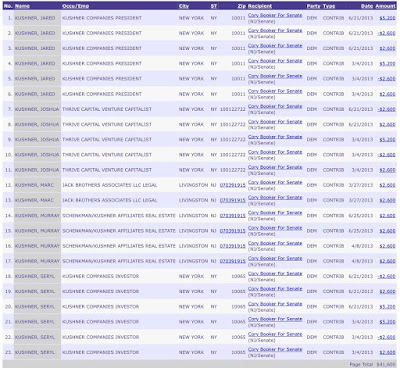Open Cory Booker For Senate link in row 2
This screenshot has height=368, width=400.
click(275, 30)
